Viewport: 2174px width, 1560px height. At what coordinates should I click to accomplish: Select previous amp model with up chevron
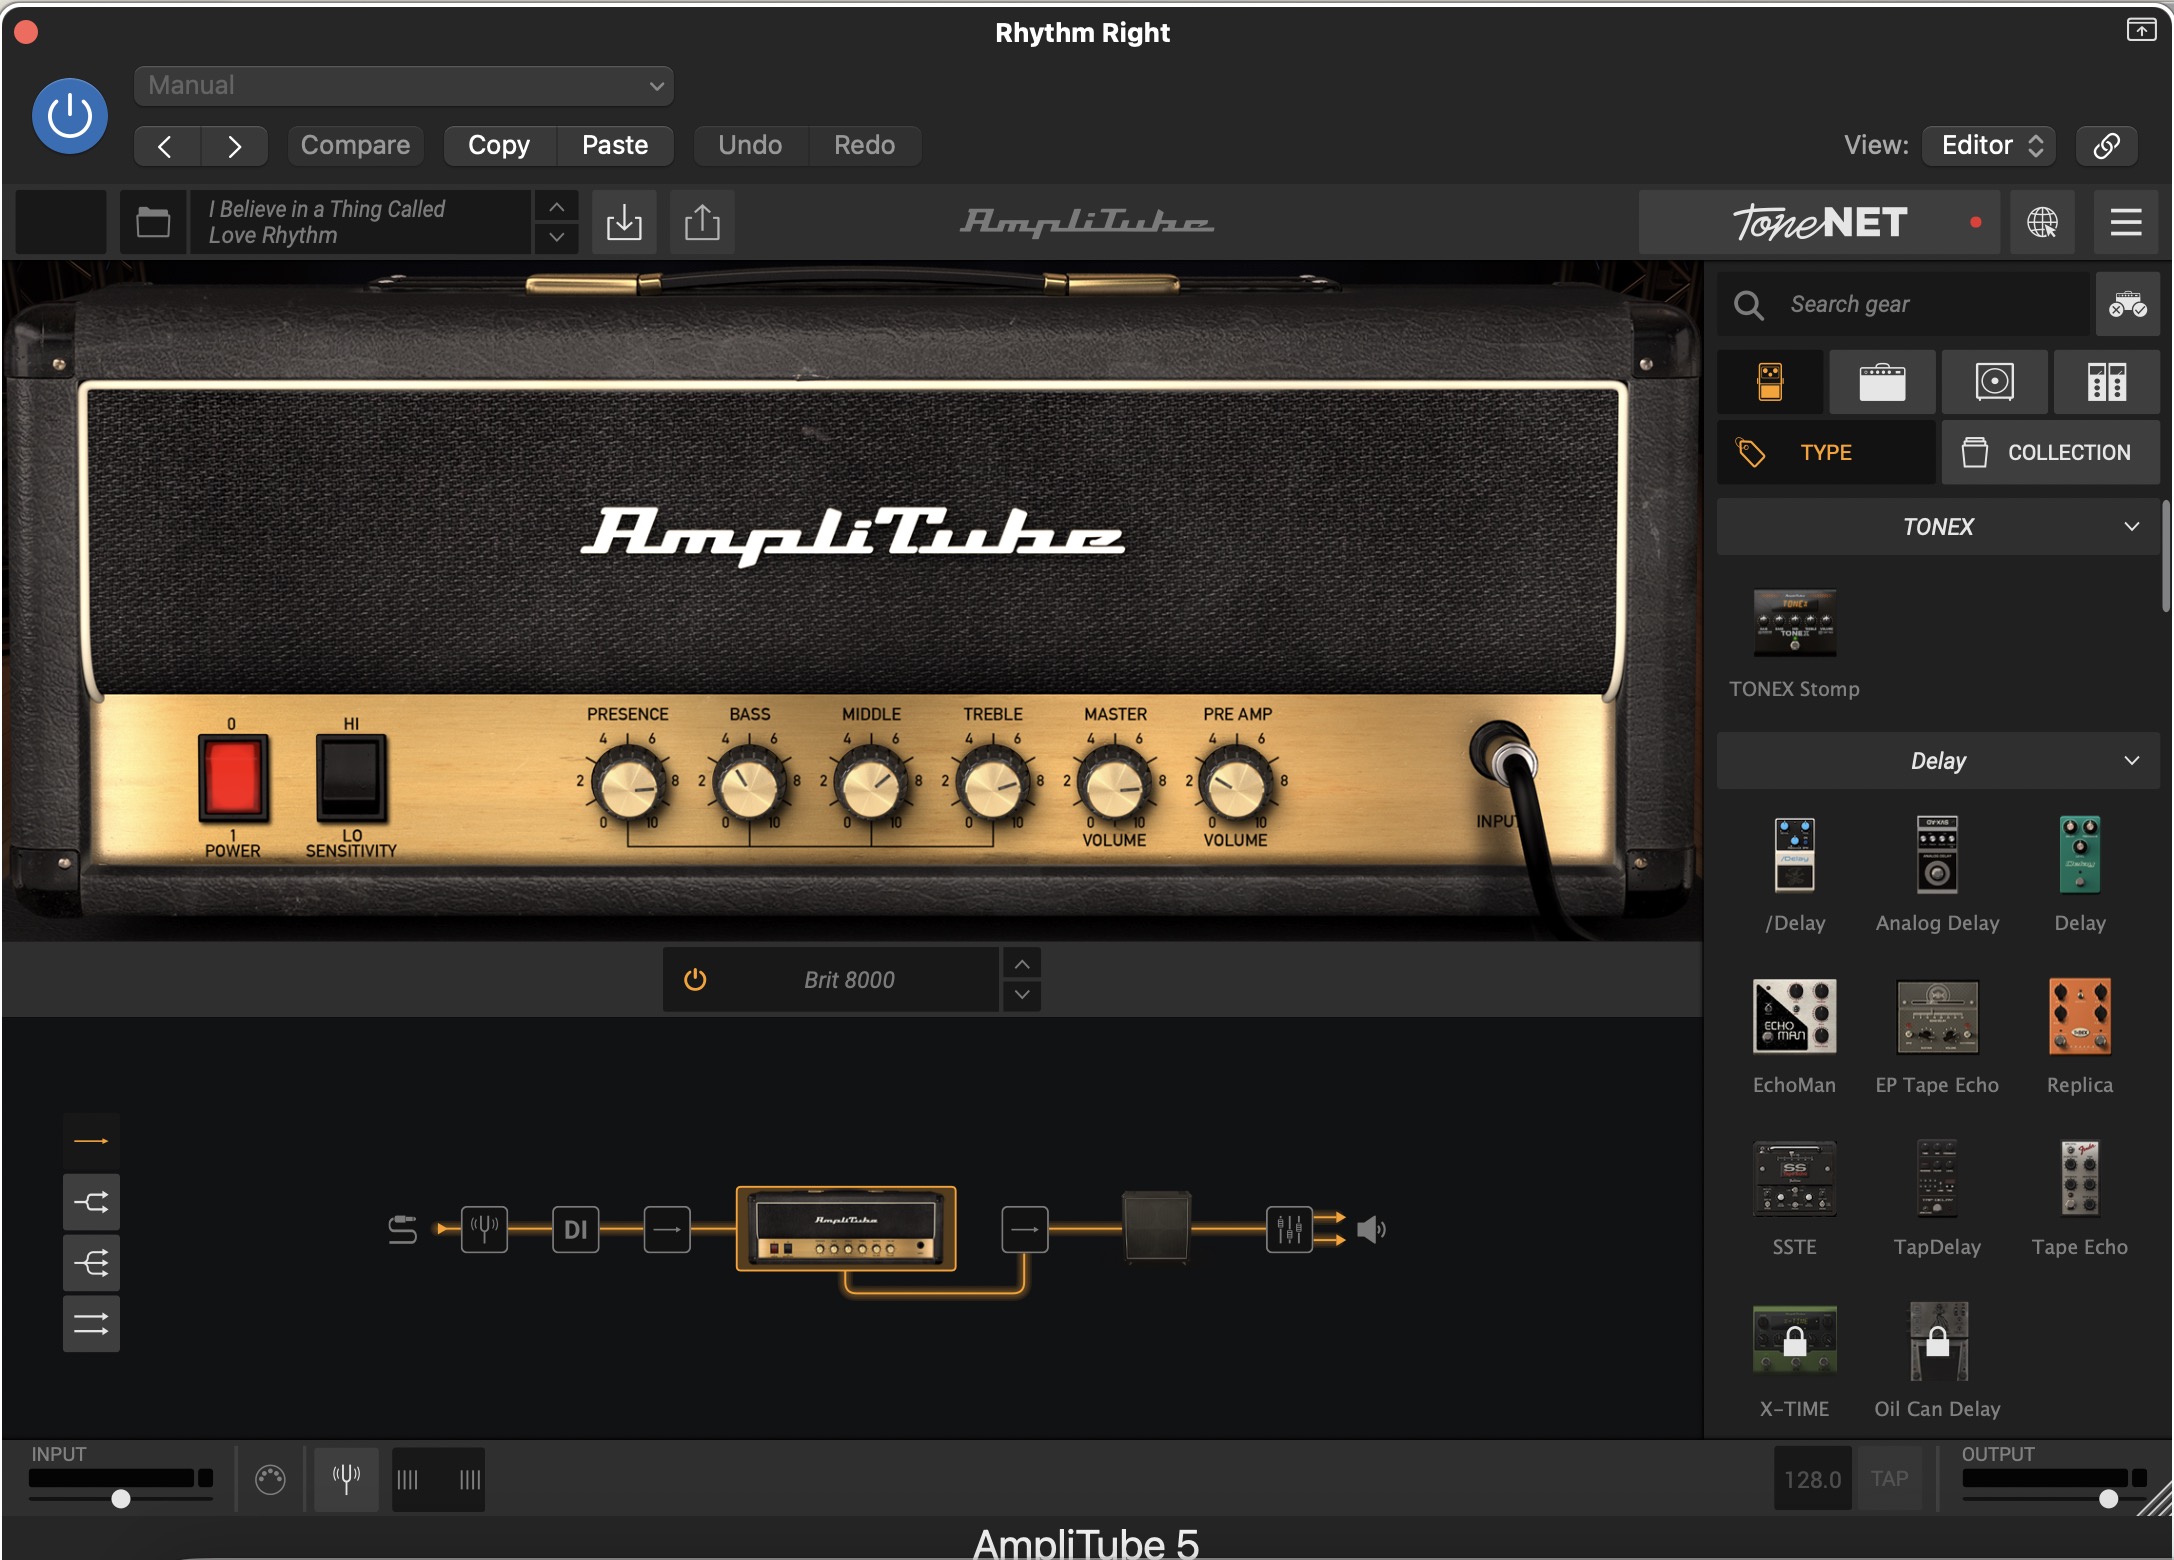coord(1022,964)
